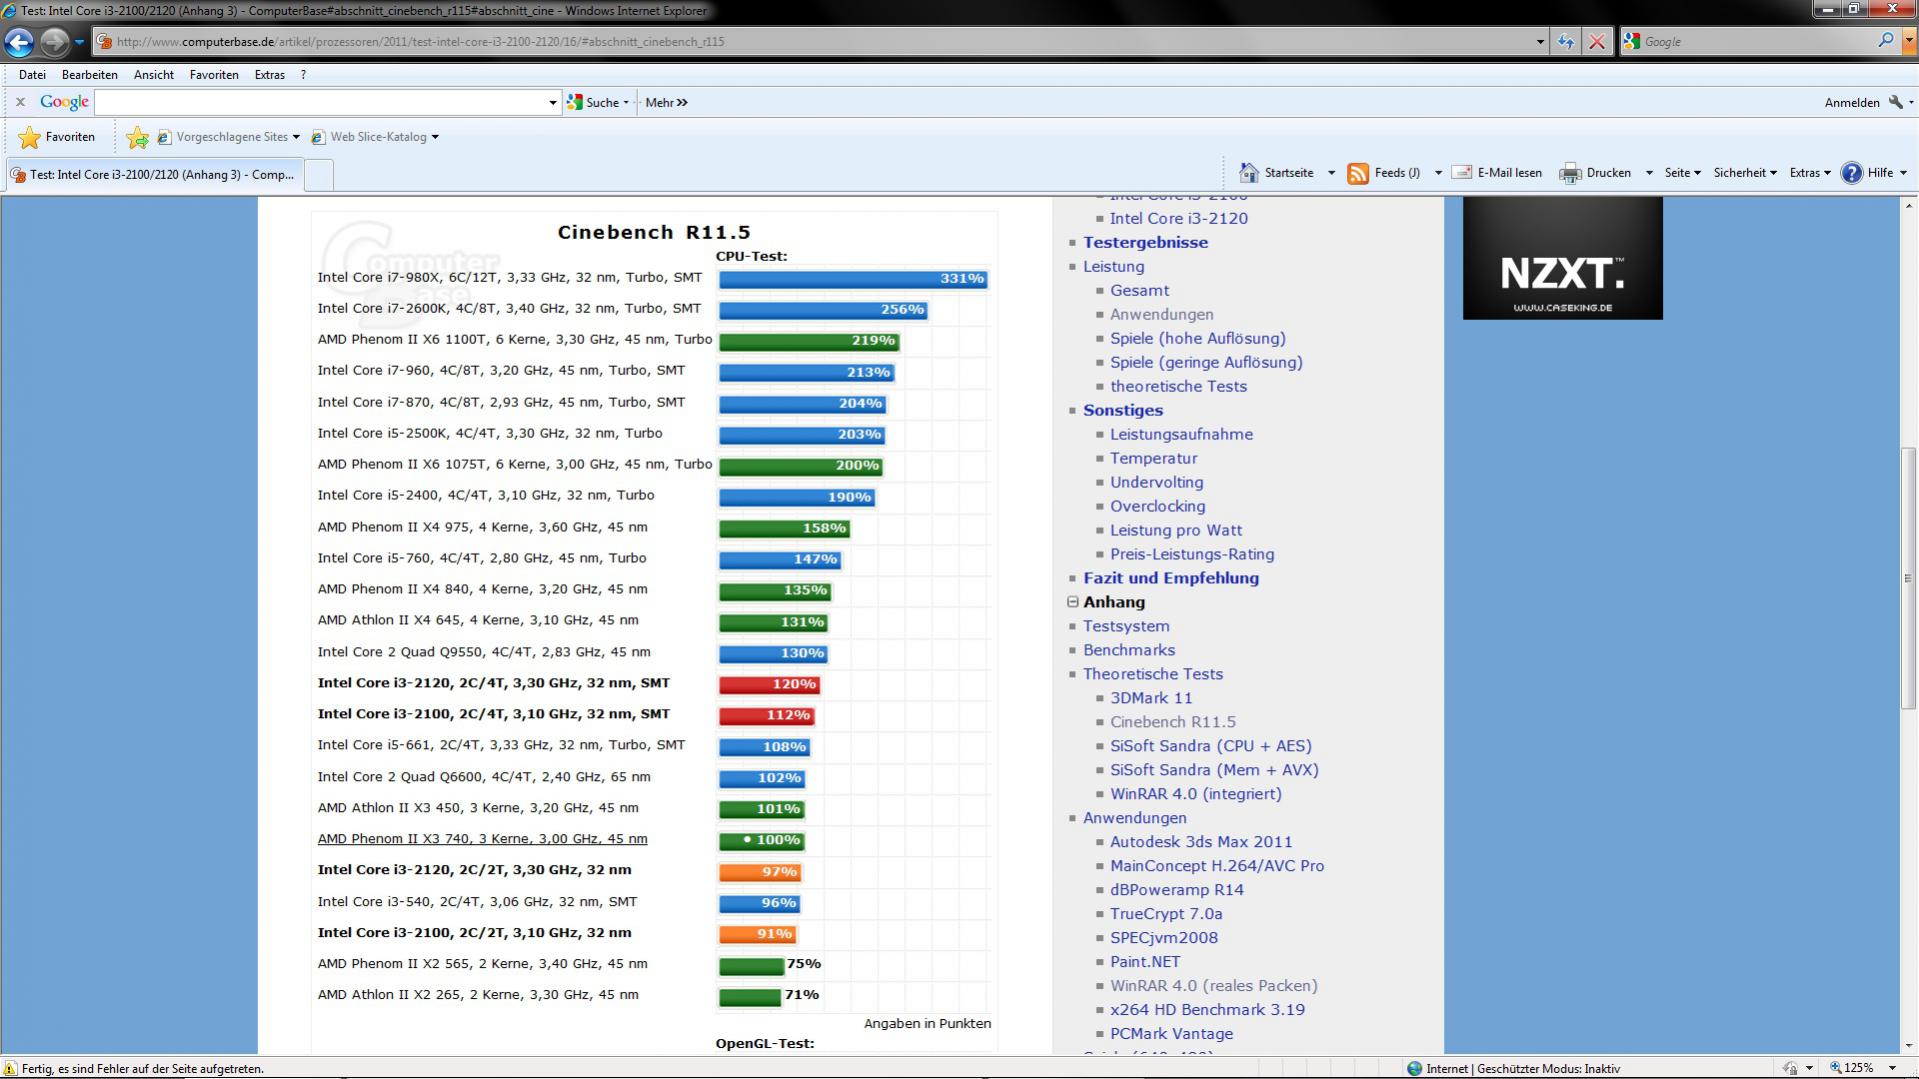Click the Feeds RSS icon

pyautogui.click(x=1358, y=173)
